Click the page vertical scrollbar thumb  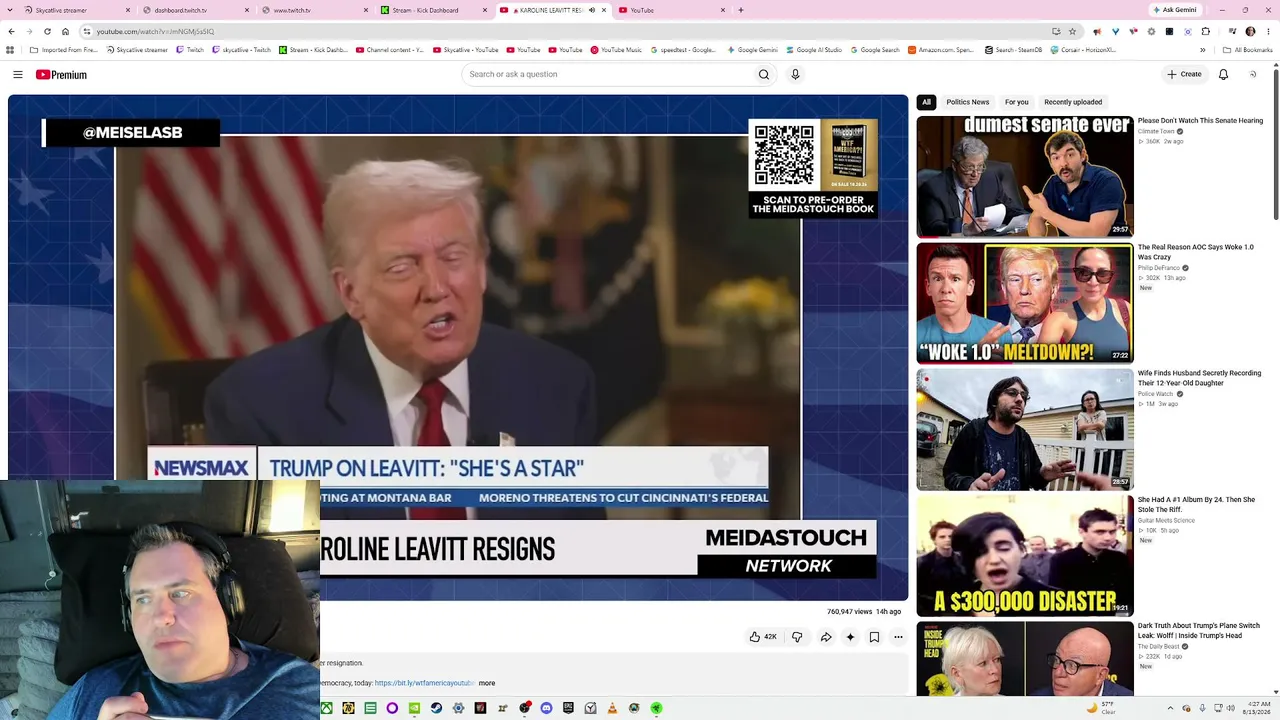[1276, 143]
